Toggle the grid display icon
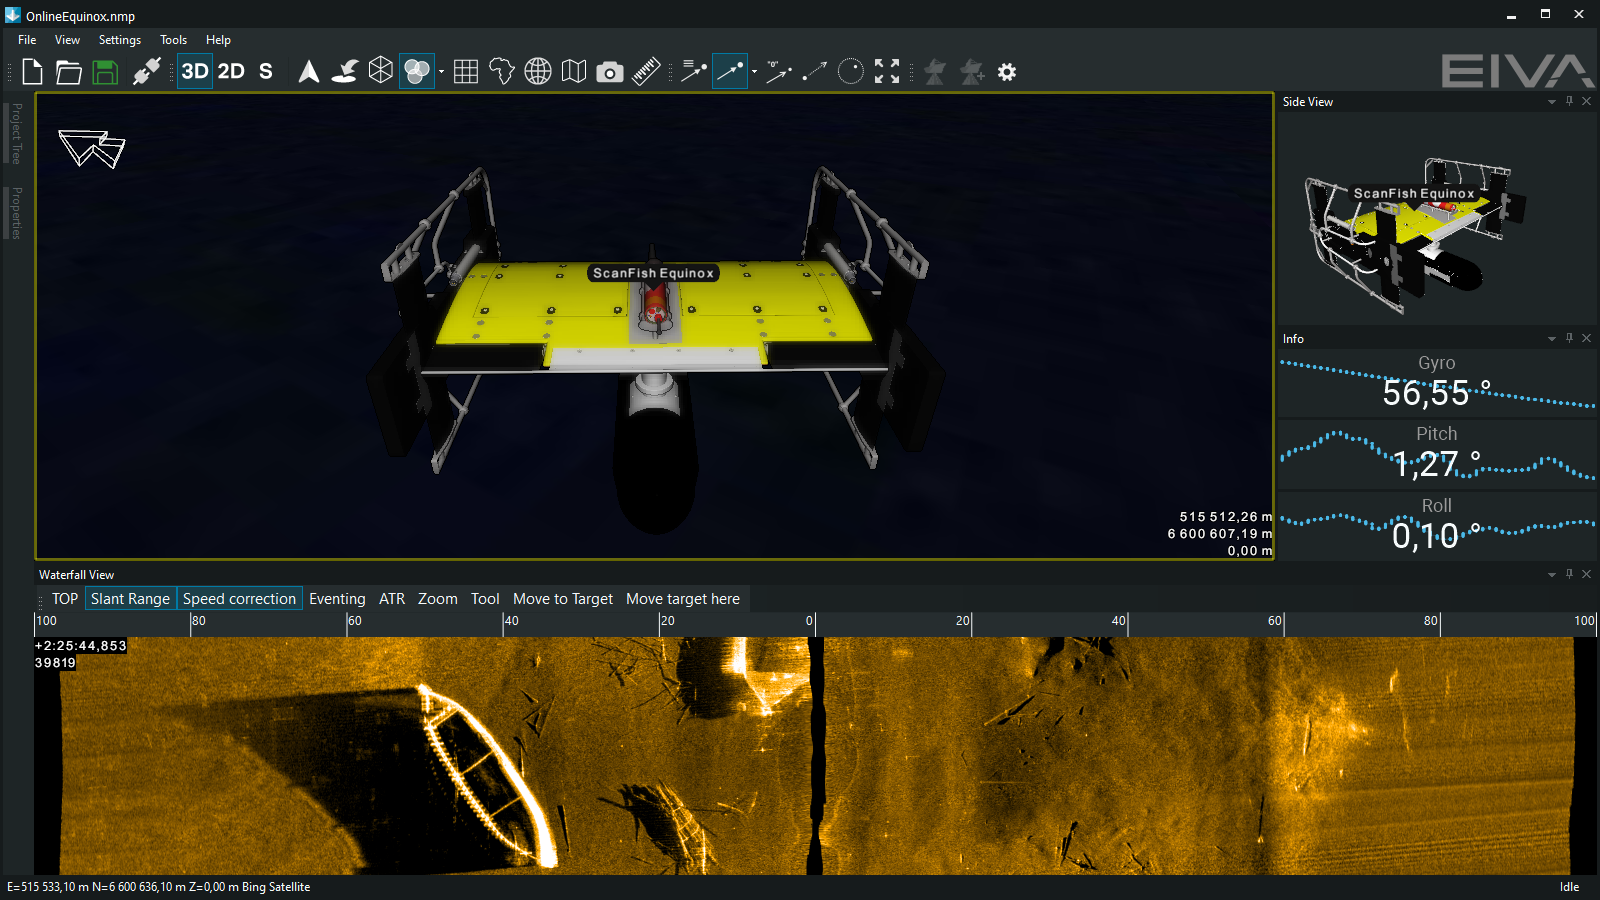Screen dimensions: 1600x900 [x=466, y=72]
